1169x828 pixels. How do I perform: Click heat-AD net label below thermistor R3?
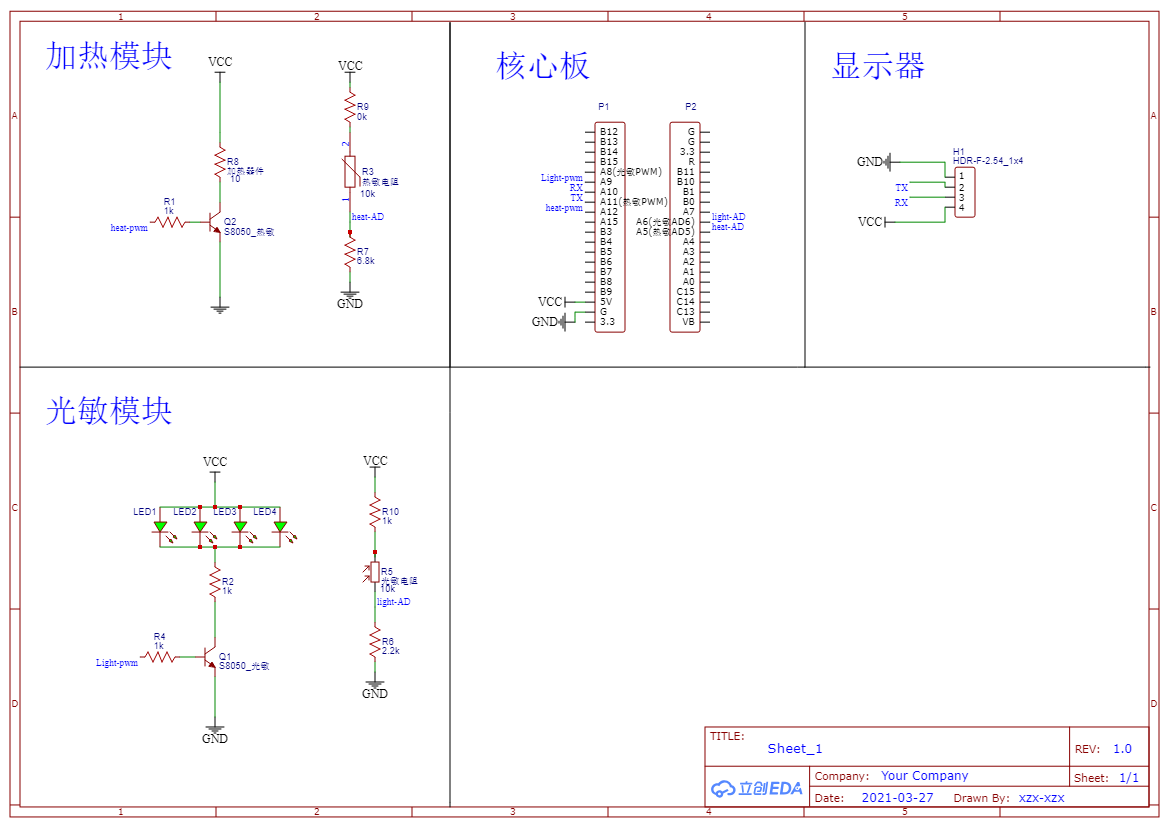coord(368,217)
